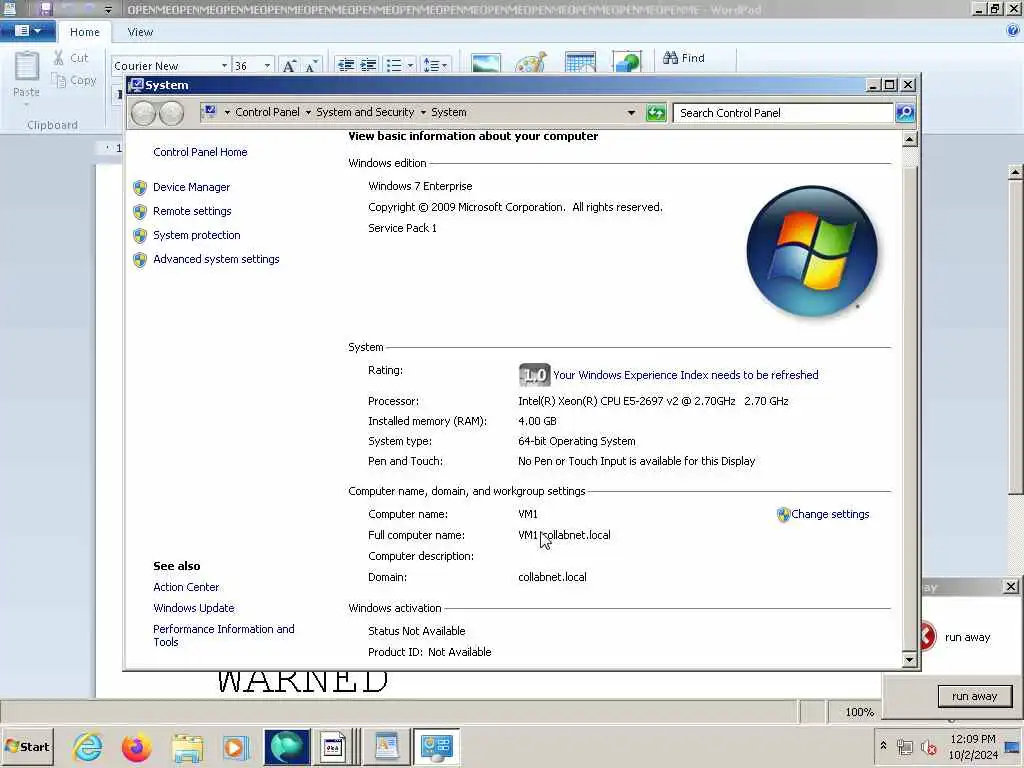Click the Windows Experience Index refresh link
Image resolution: width=1024 pixels, height=768 pixels.
click(x=686, y=375)
